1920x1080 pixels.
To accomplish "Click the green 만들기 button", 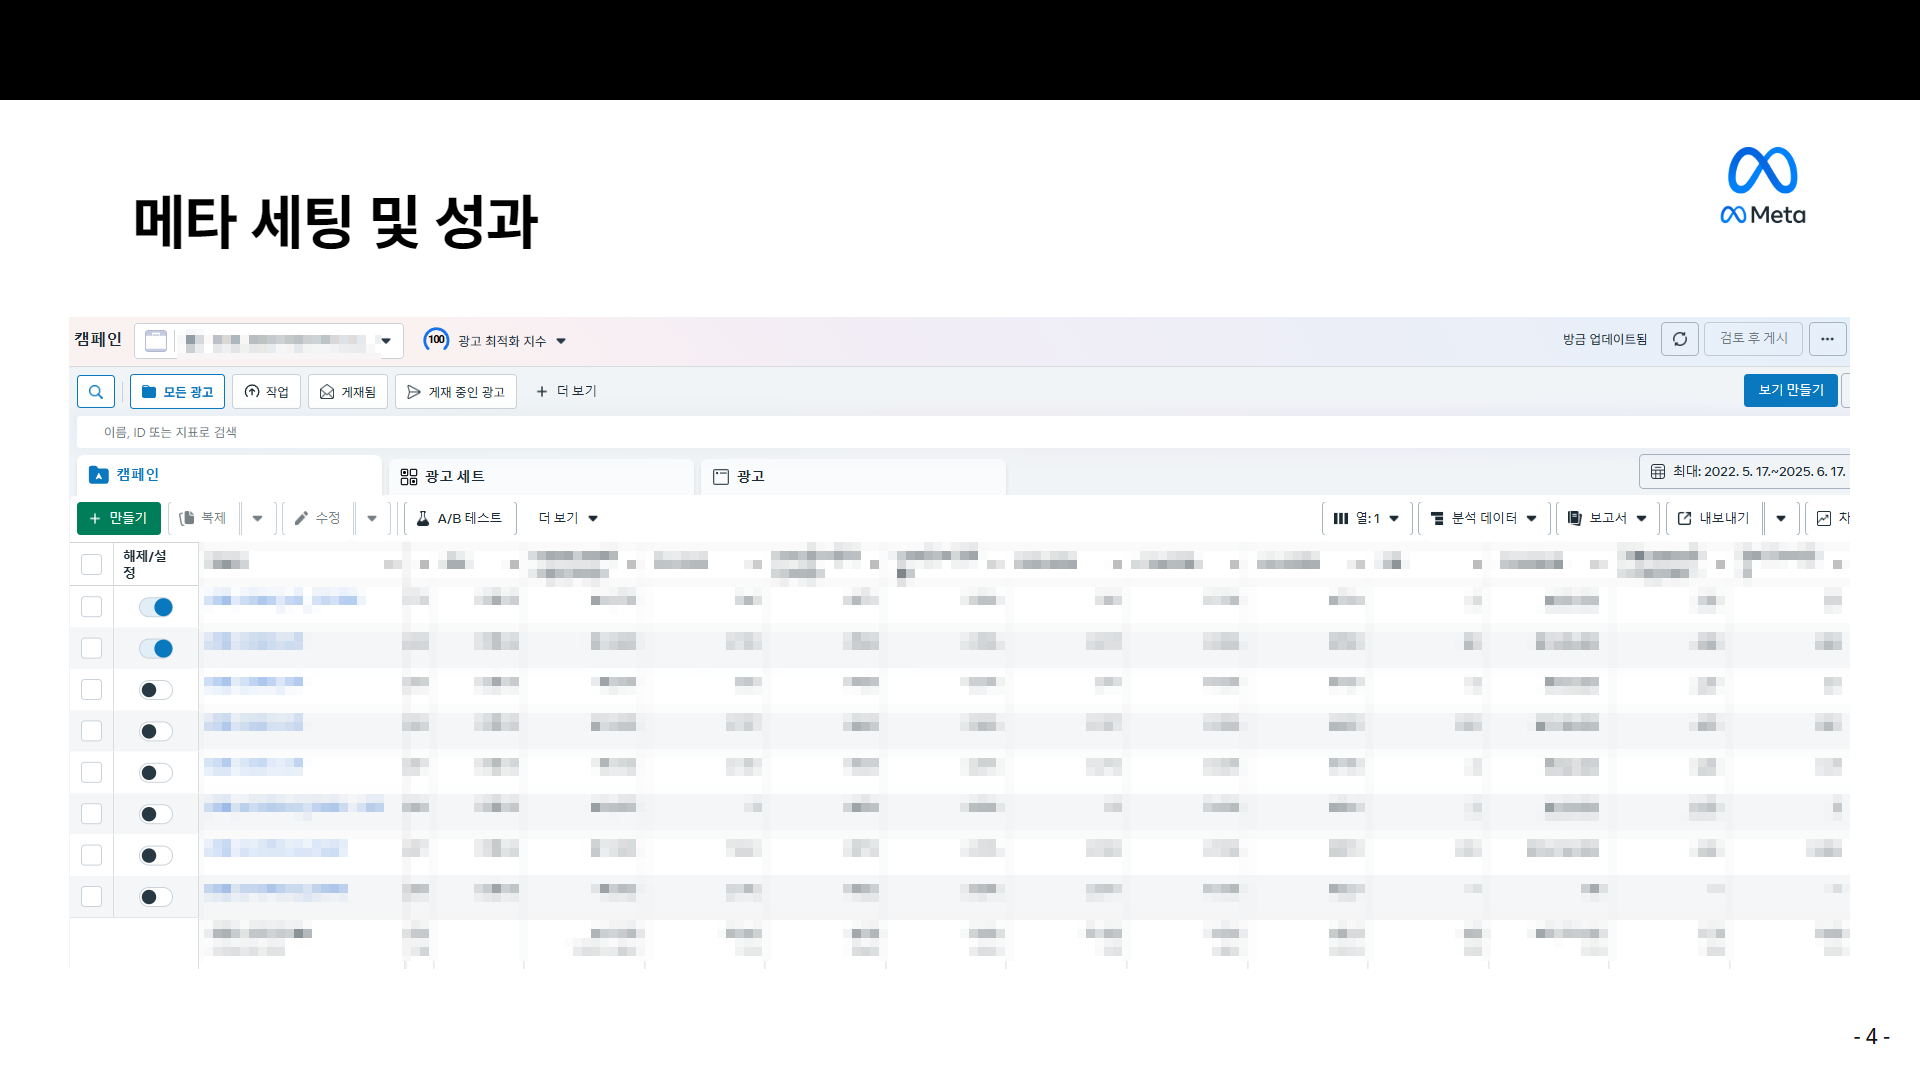I will point(119,518).
